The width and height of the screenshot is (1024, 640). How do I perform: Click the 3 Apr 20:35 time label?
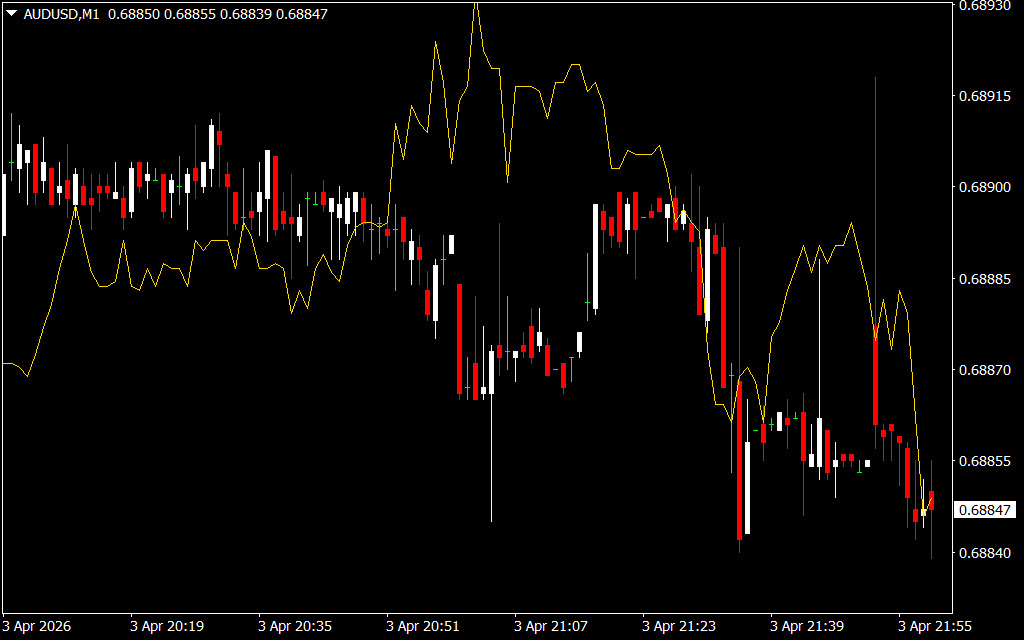tap(295, 627)
